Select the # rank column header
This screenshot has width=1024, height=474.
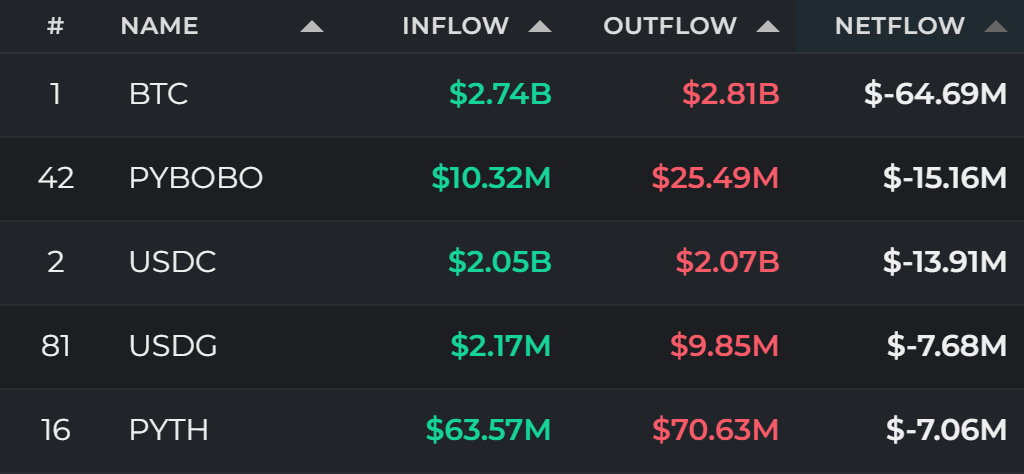pos(56,26)
